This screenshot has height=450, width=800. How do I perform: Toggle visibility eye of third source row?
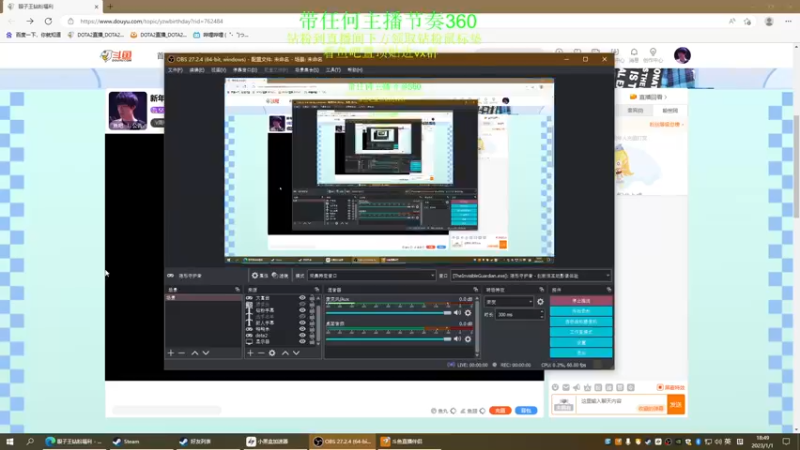[302, 310]
